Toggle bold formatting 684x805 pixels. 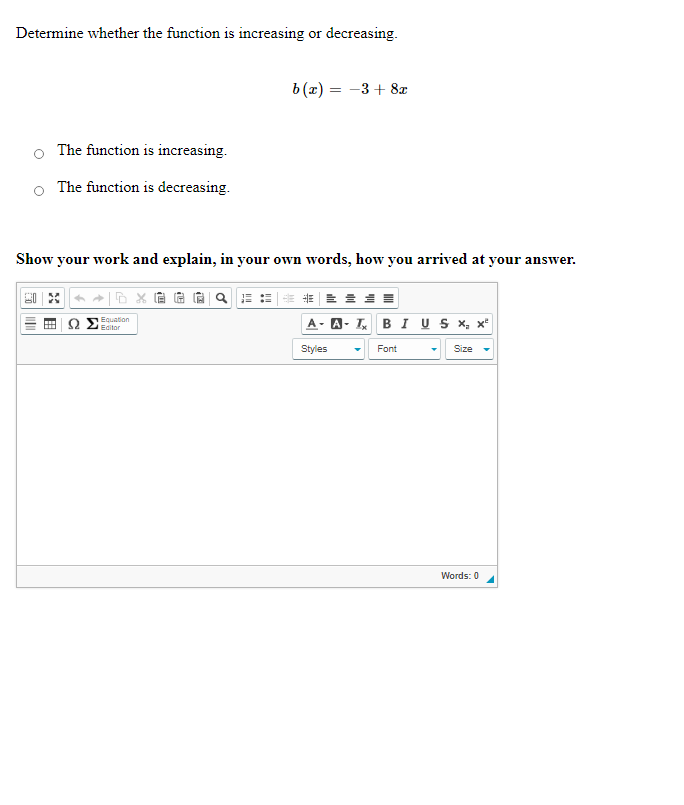pyautogui.click(x=387, y=323)
